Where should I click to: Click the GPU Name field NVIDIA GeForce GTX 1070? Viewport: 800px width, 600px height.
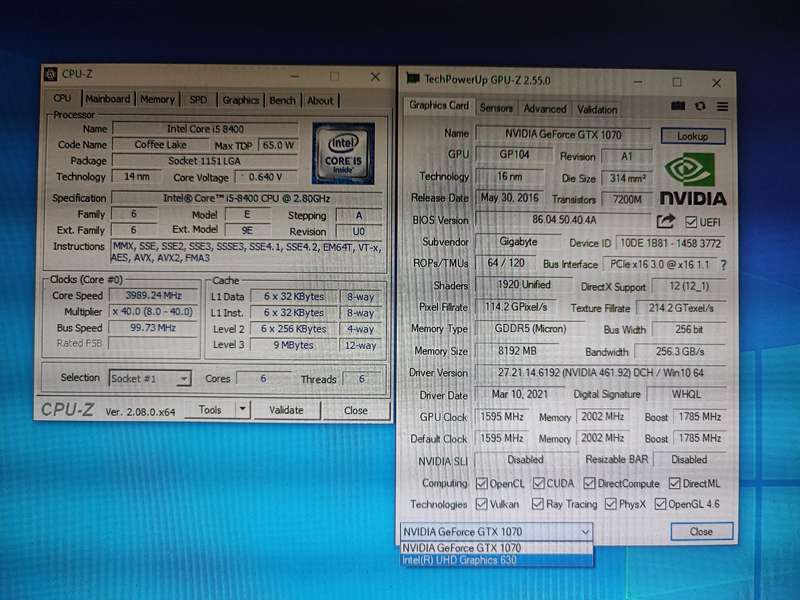click(563, 134)
